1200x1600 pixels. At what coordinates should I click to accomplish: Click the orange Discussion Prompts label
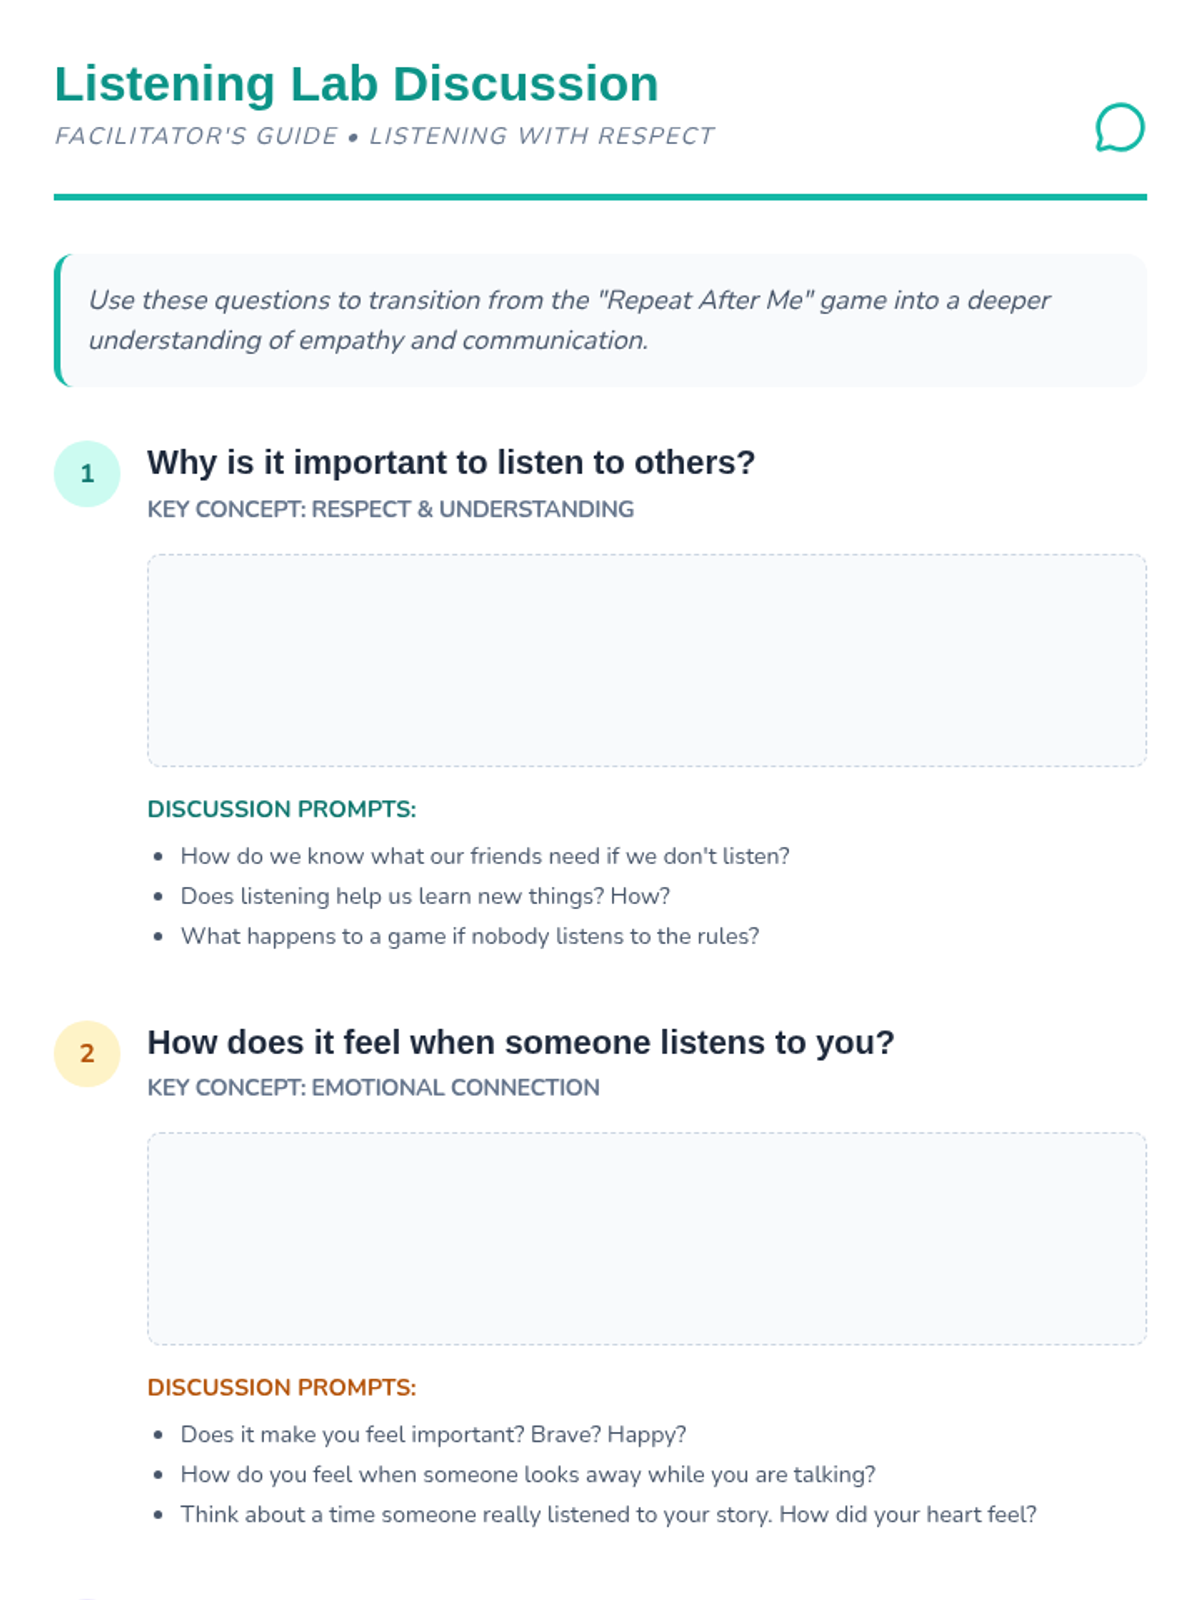(x=281, y=1387)
